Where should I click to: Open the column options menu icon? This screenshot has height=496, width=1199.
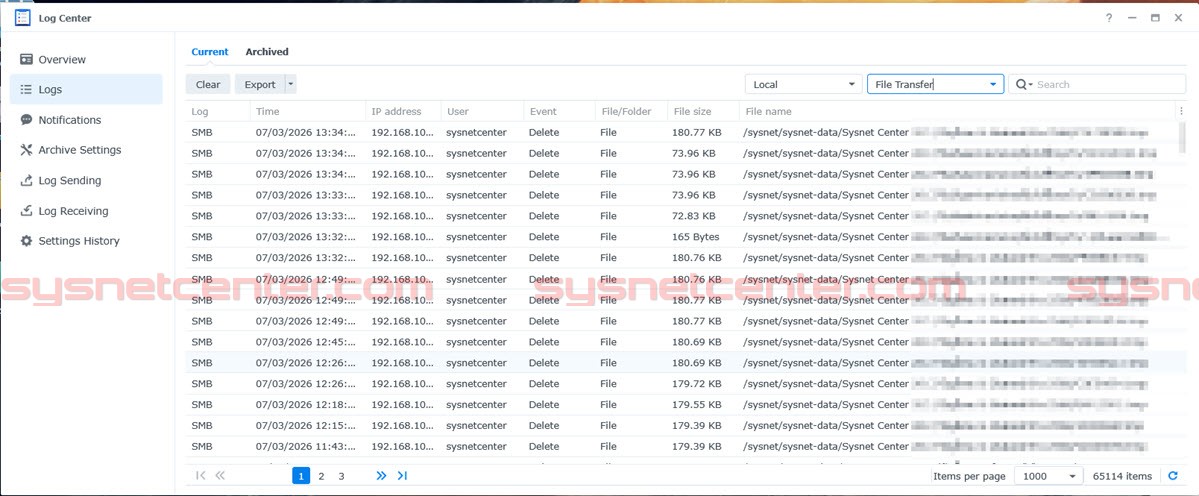(x=1181, y=112)
